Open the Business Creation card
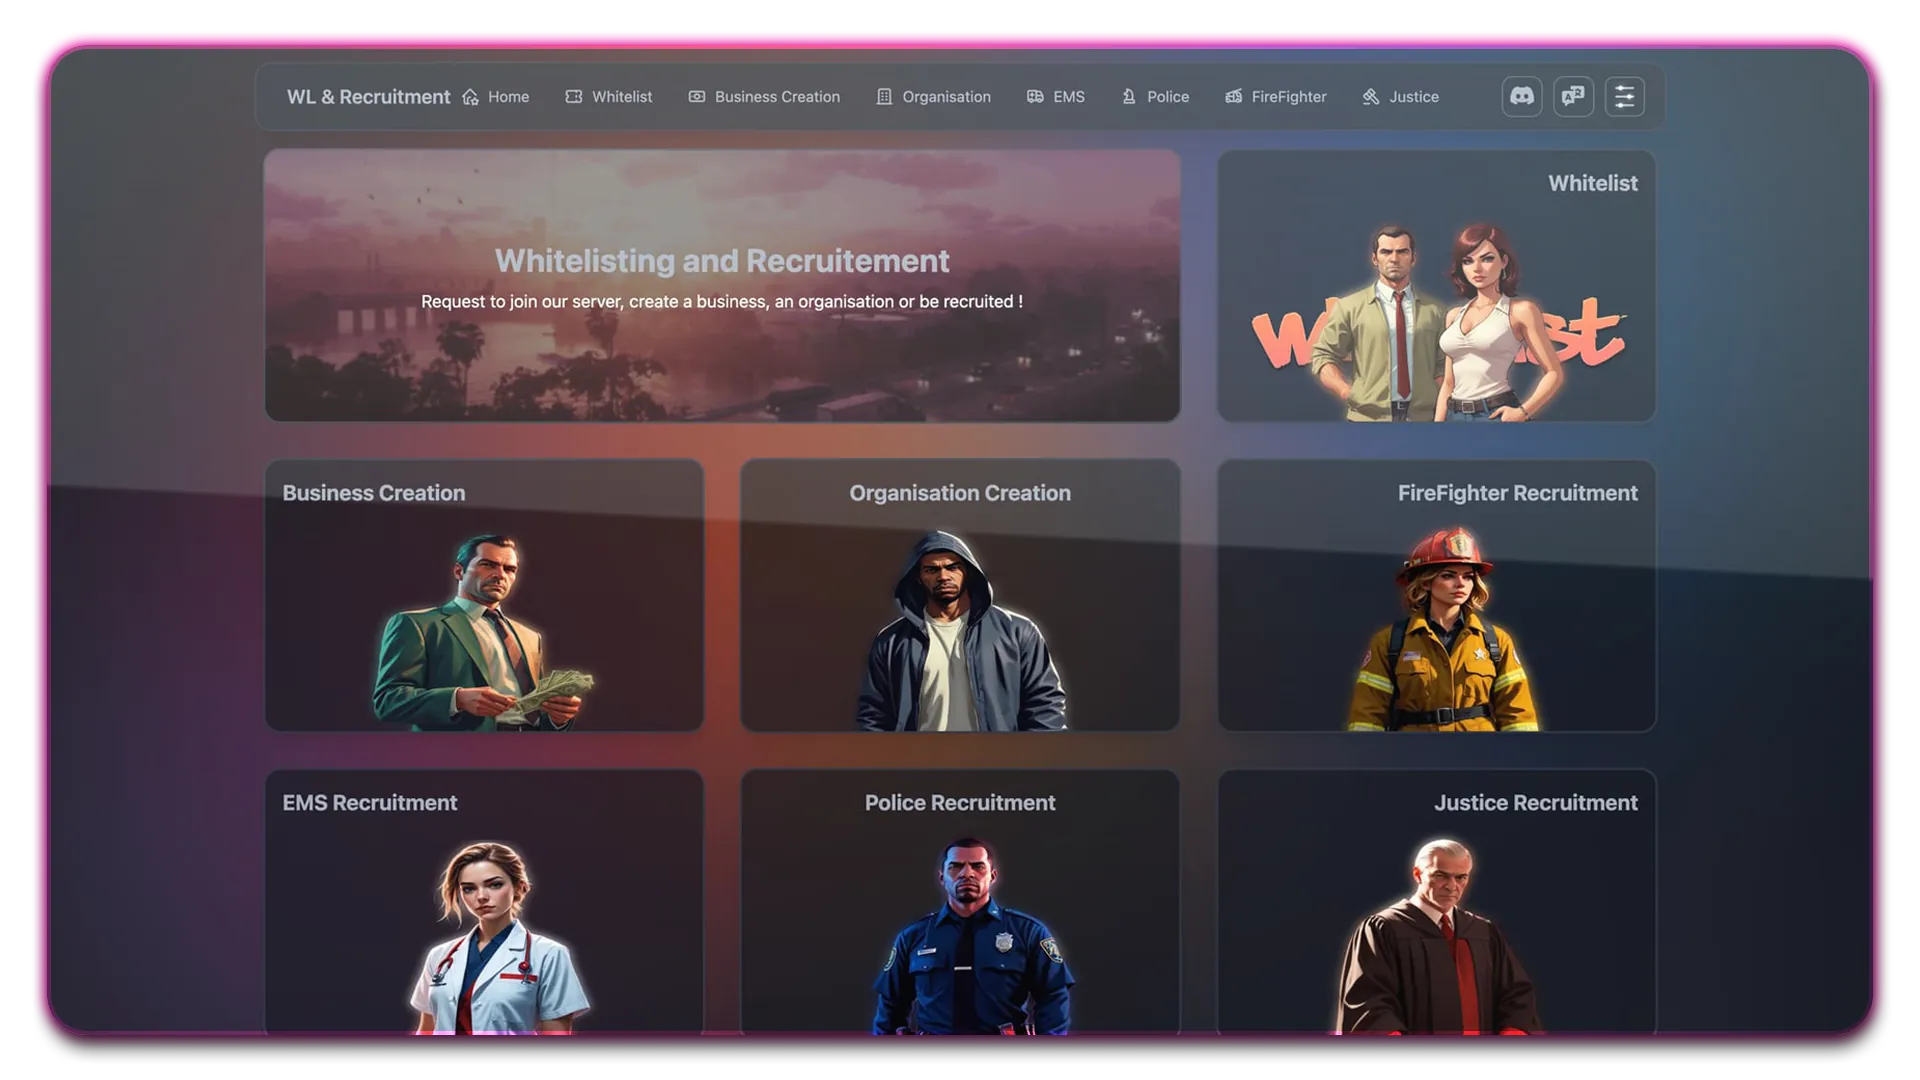Image resolution: width=1920 pixels, height=1080 pixels. click(x=484, y=595)
